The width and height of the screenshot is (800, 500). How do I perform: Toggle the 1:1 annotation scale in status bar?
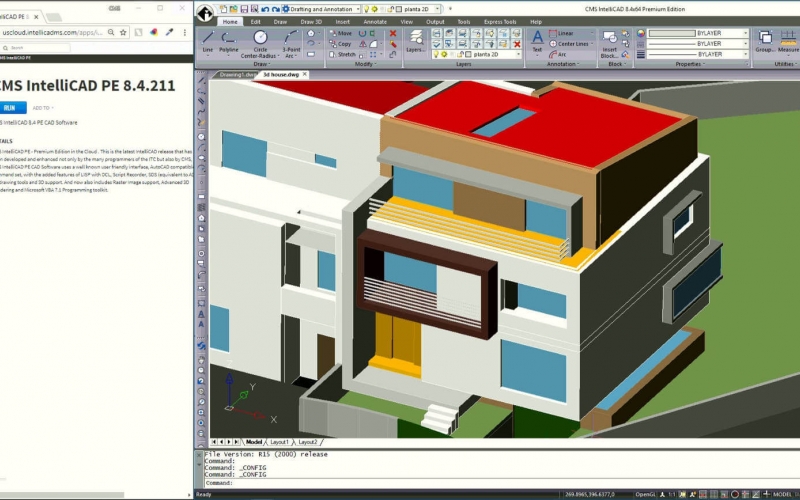672,494
